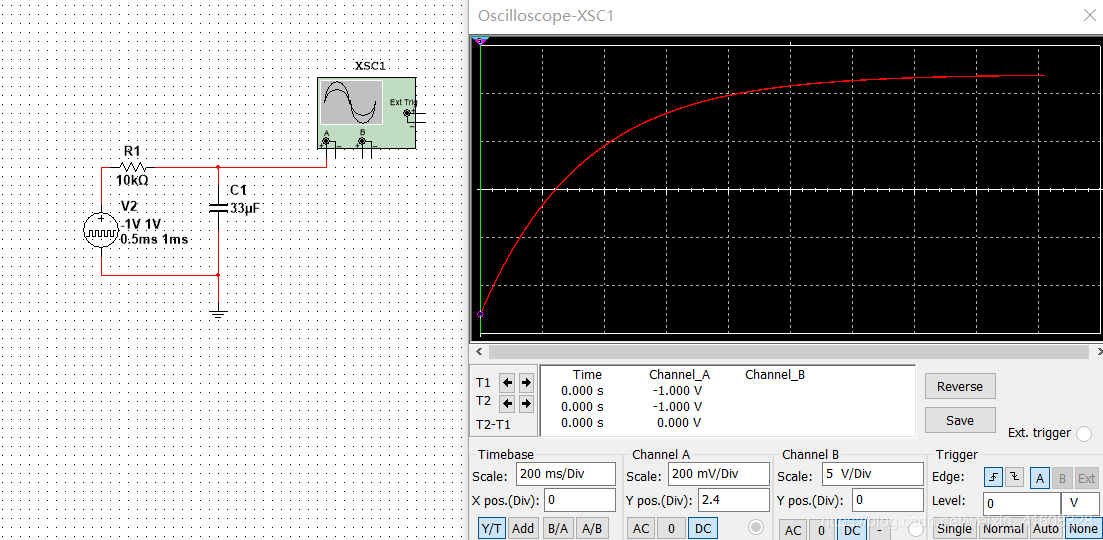Image resolution: width=1103 pixels, height=540 pixels.
Task: Set Channel B coupling to 0
Action: [x=821, y=530]
